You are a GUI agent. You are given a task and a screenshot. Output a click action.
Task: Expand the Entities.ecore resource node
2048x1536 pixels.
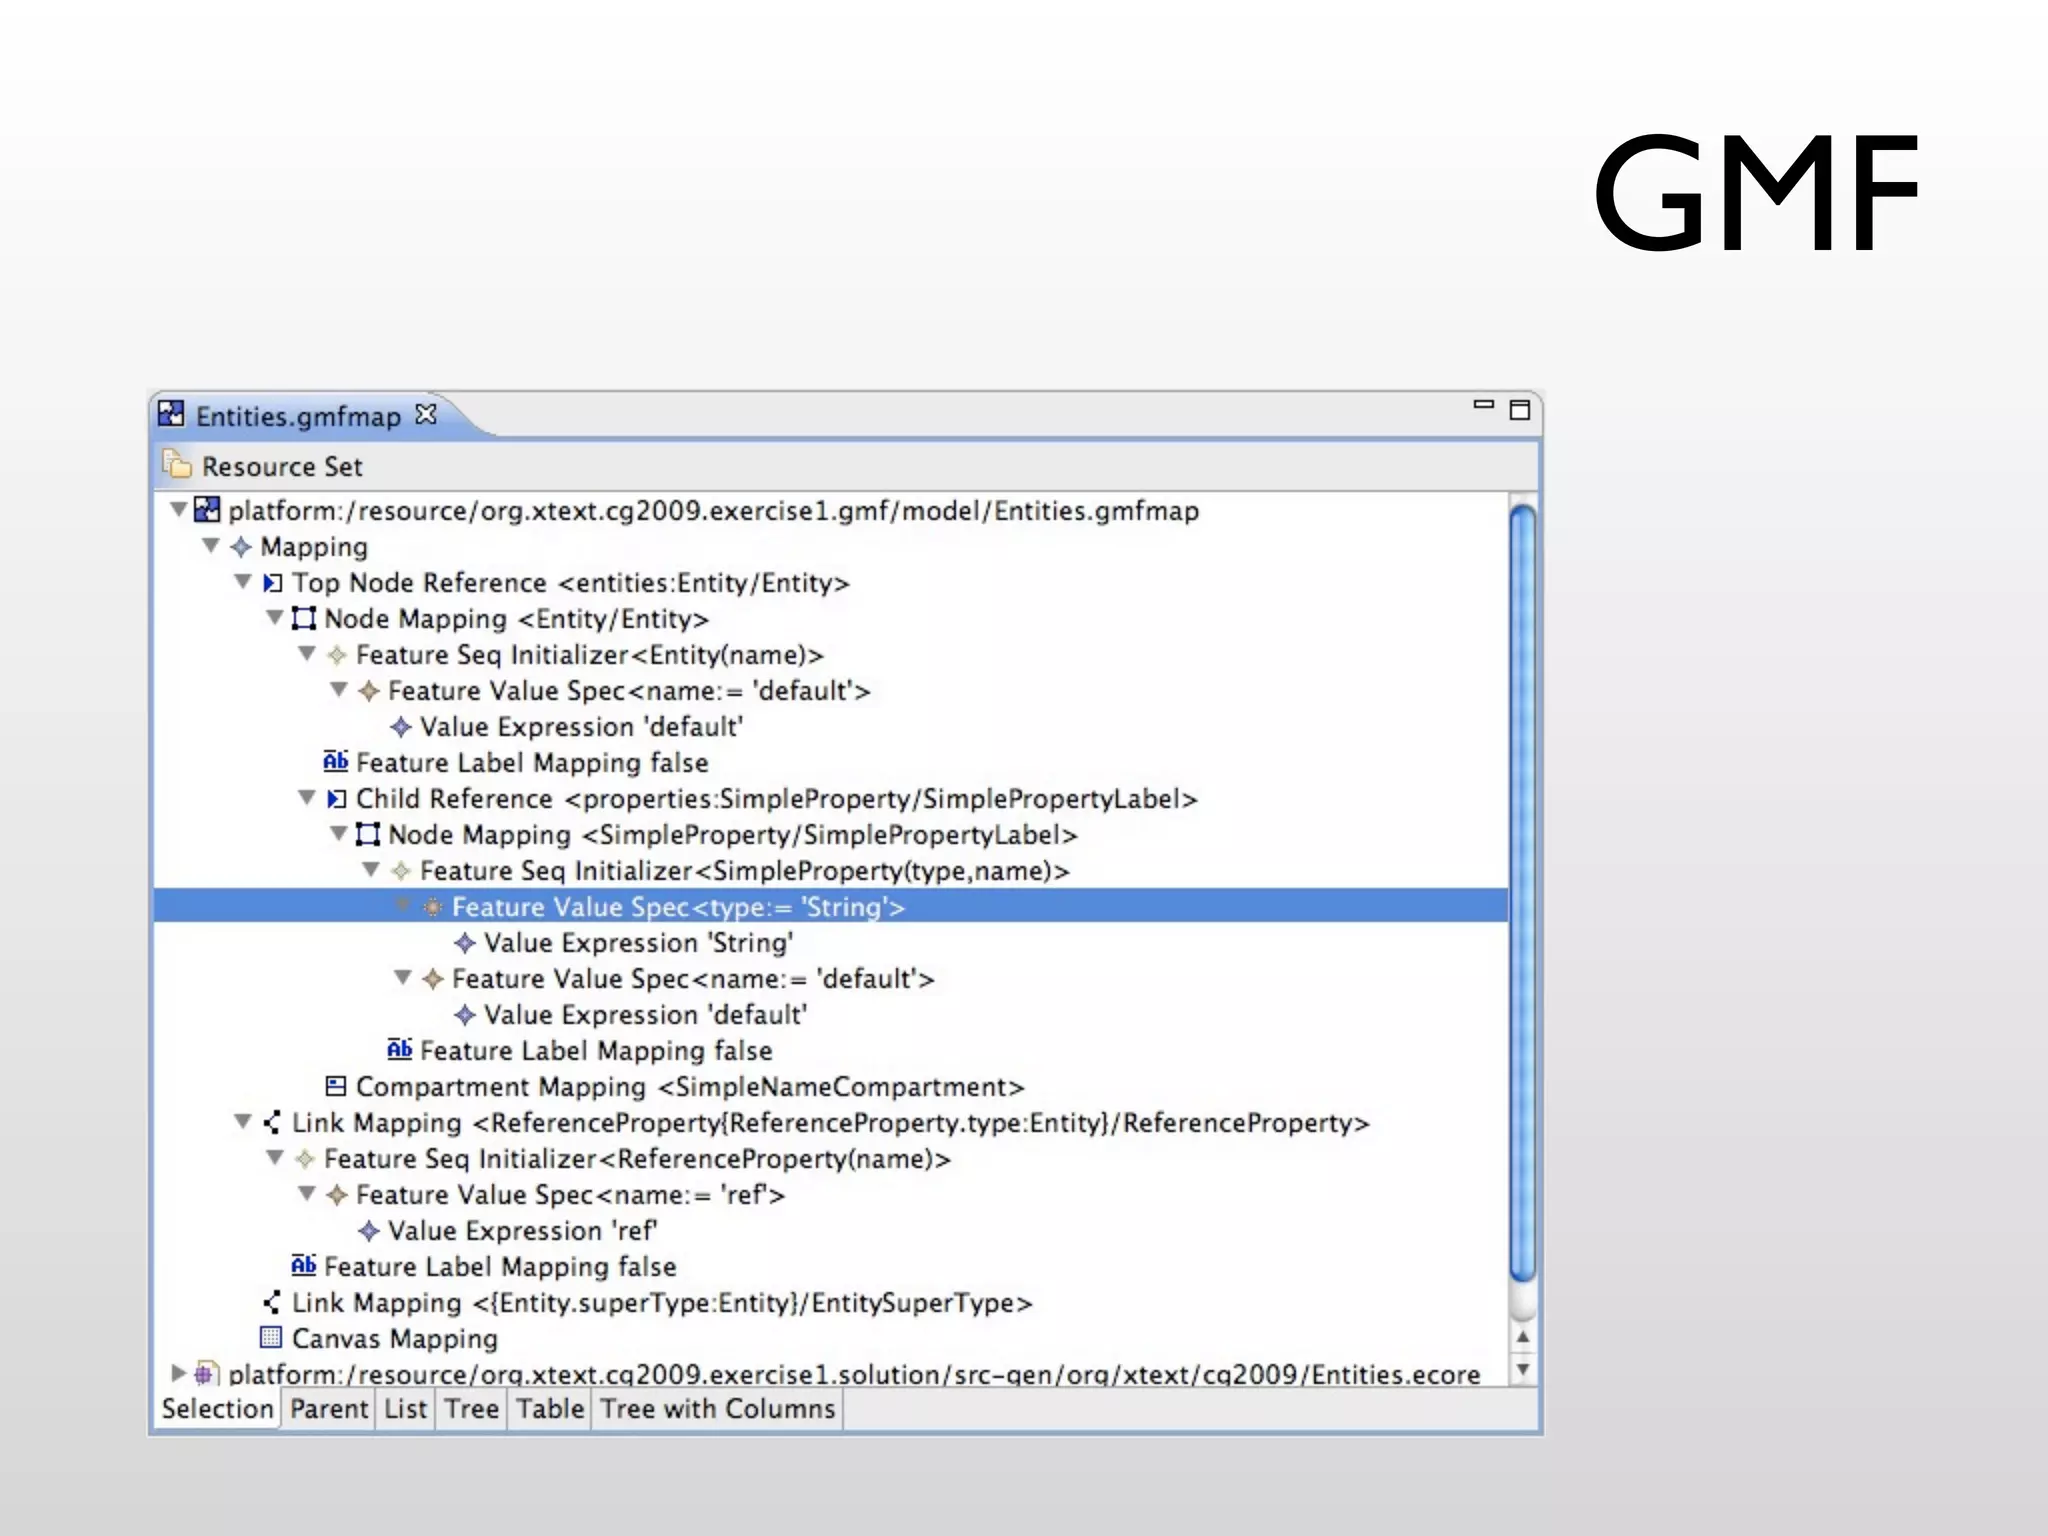[x=178, y=1373]
